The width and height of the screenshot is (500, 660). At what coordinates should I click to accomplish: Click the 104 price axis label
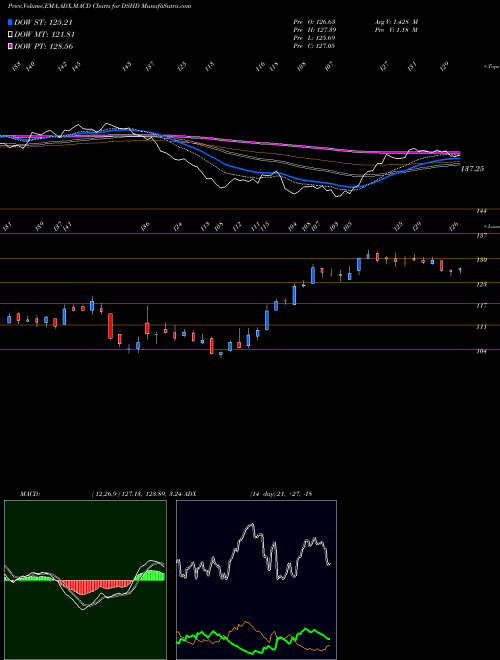click(x=481, y=351)
